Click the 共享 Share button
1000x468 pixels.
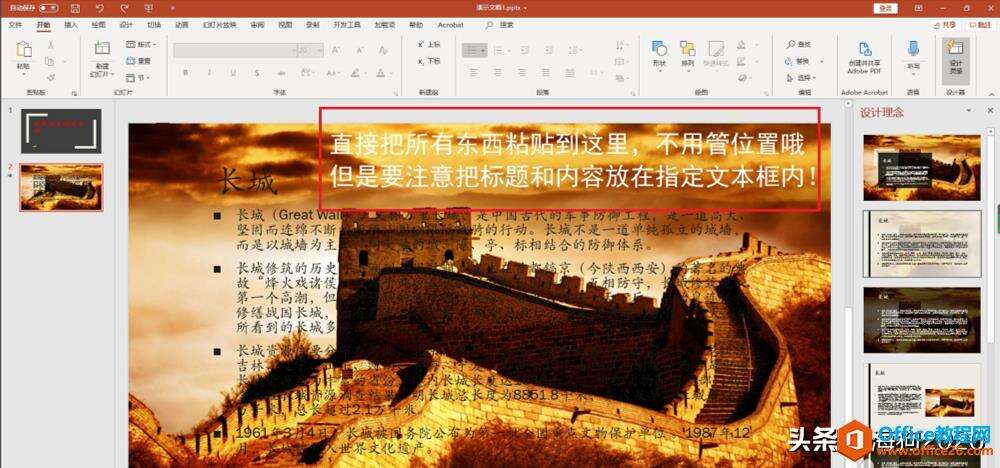tap(945, 25)
